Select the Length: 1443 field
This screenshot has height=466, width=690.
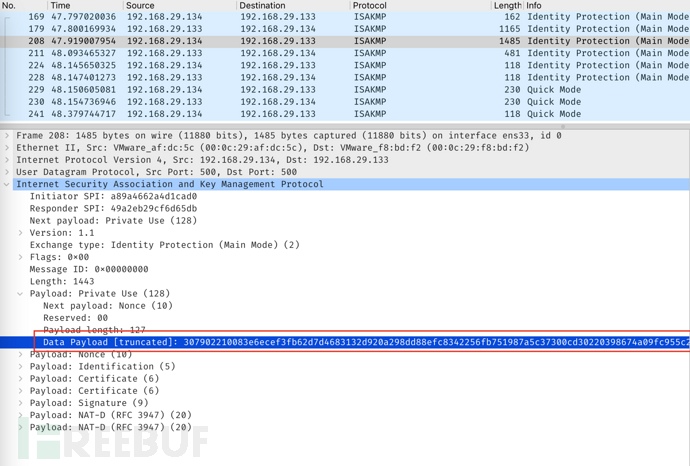coord(62,282)
